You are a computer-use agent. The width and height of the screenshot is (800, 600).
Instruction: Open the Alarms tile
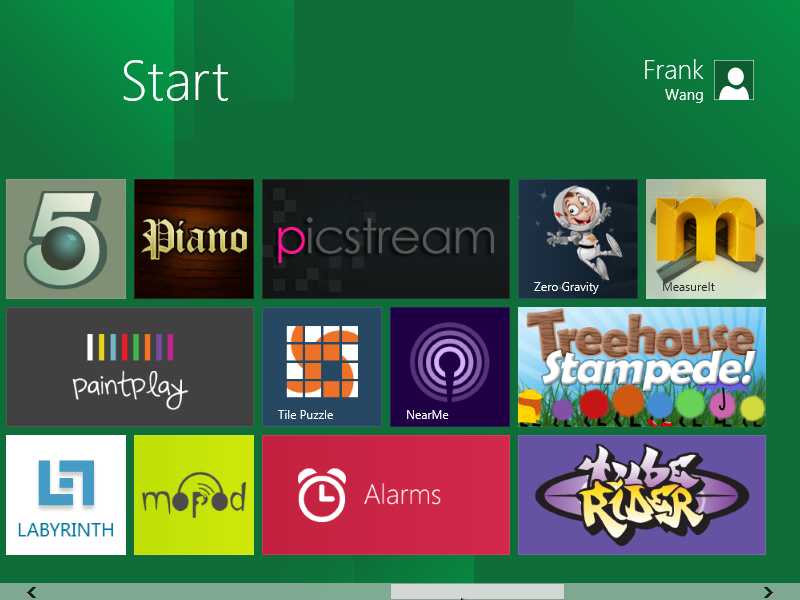386,495
